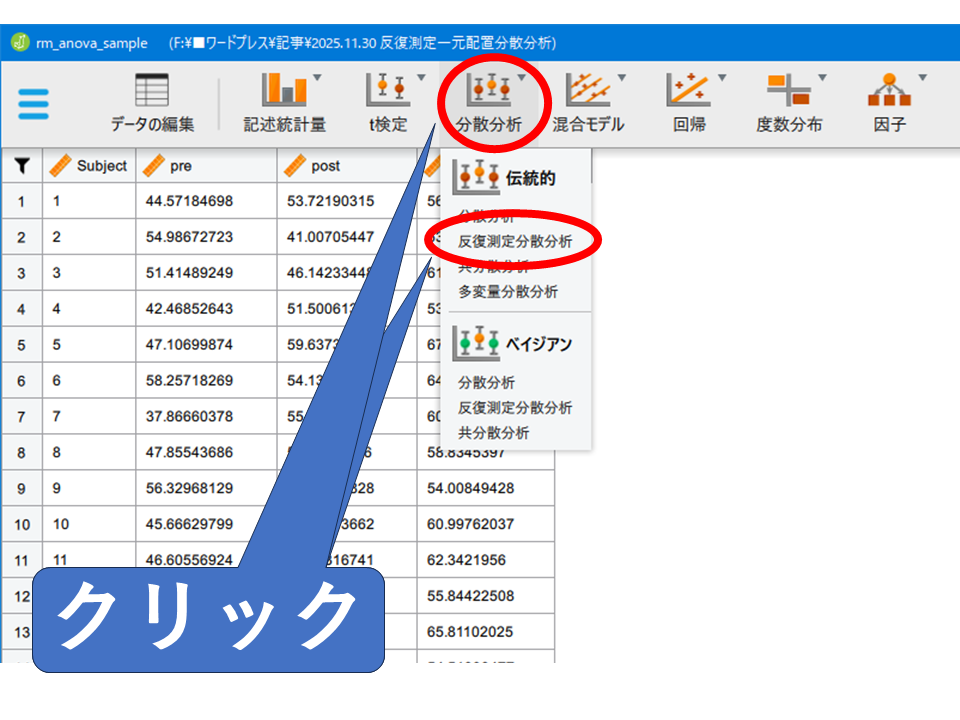Image resolution: width=960 pixels, height=720 pixels.
Task: Open the 度数分布 frequencies icon
Action: click(x=788, y=91)
